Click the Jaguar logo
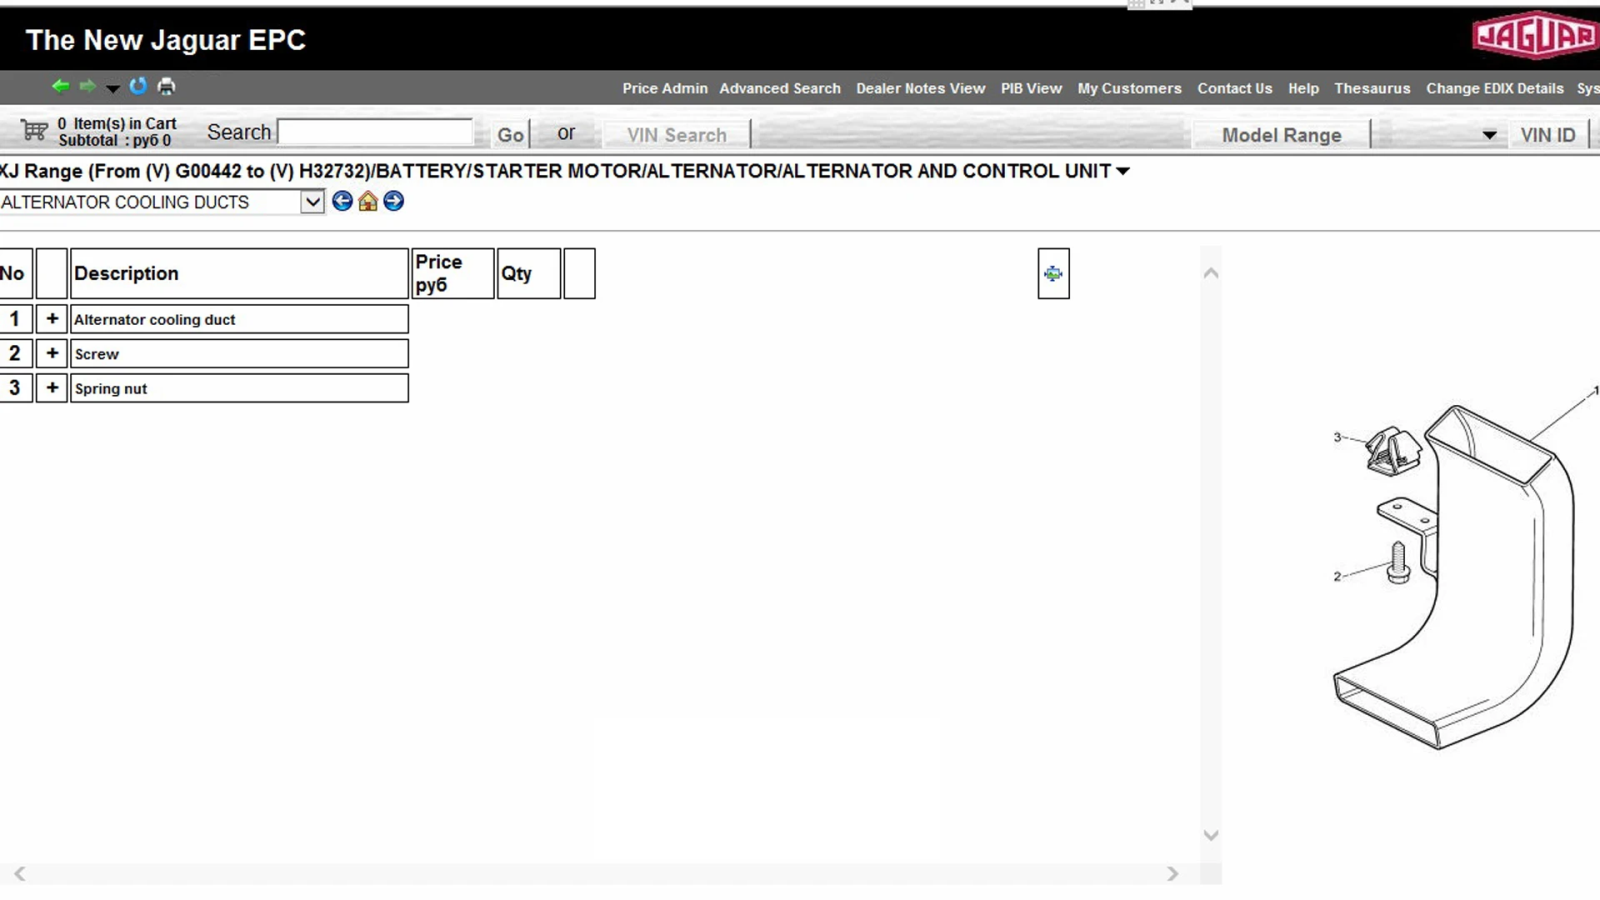The width and height of the screenshot is (1600, 900). coord(1534,36)
